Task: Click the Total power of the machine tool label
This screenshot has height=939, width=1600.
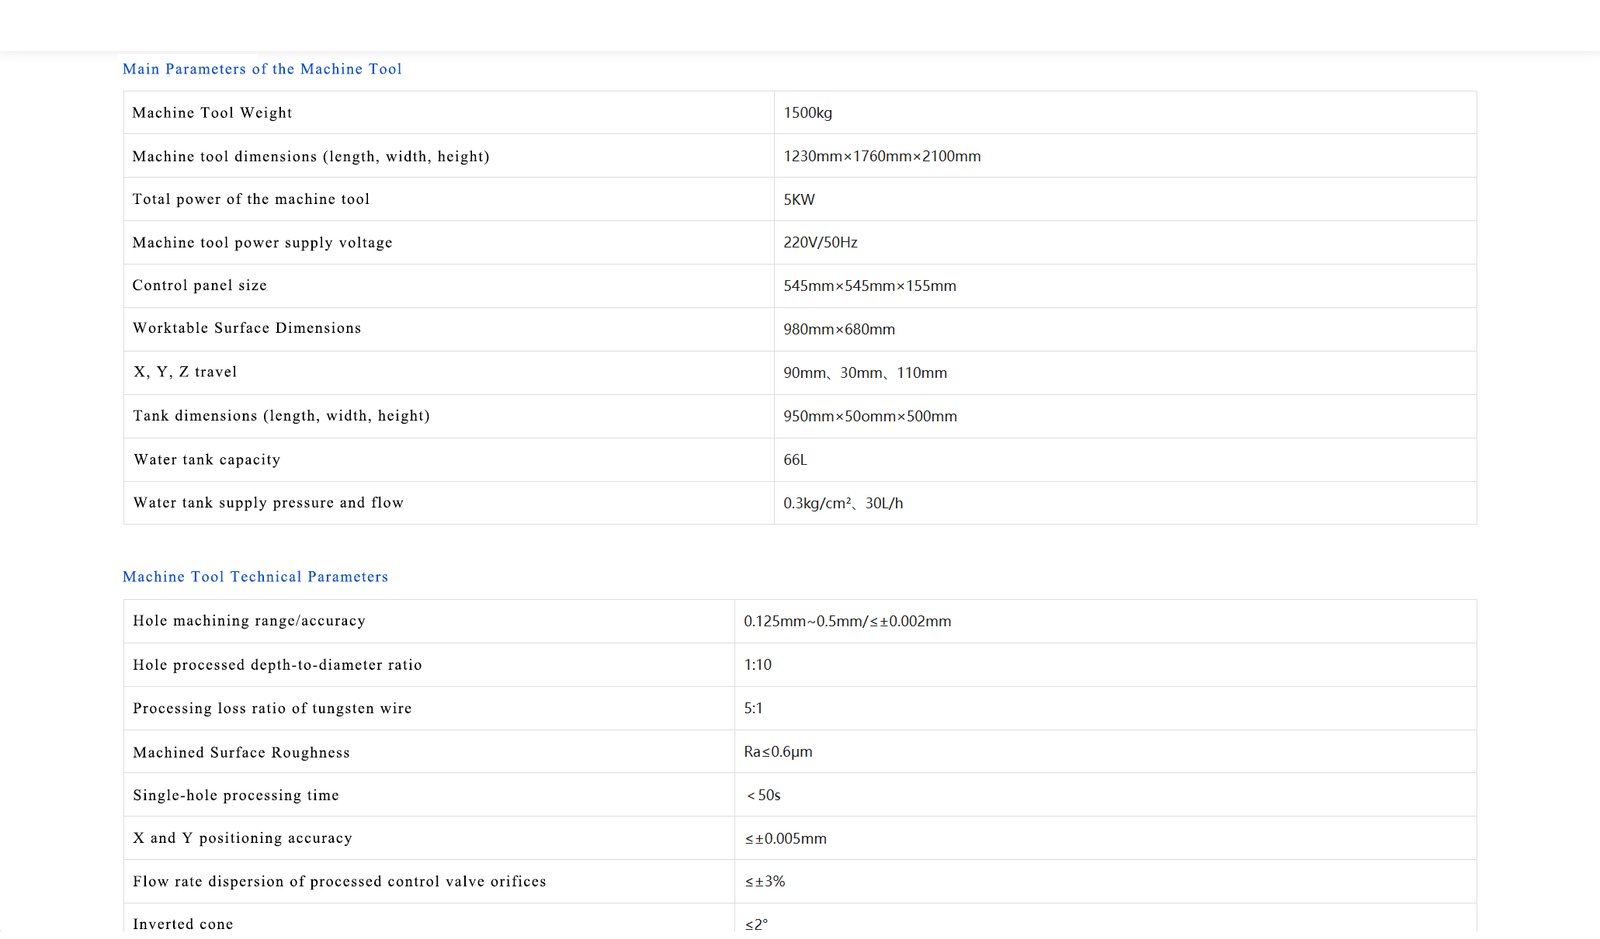Action: (x=251, y=199)
